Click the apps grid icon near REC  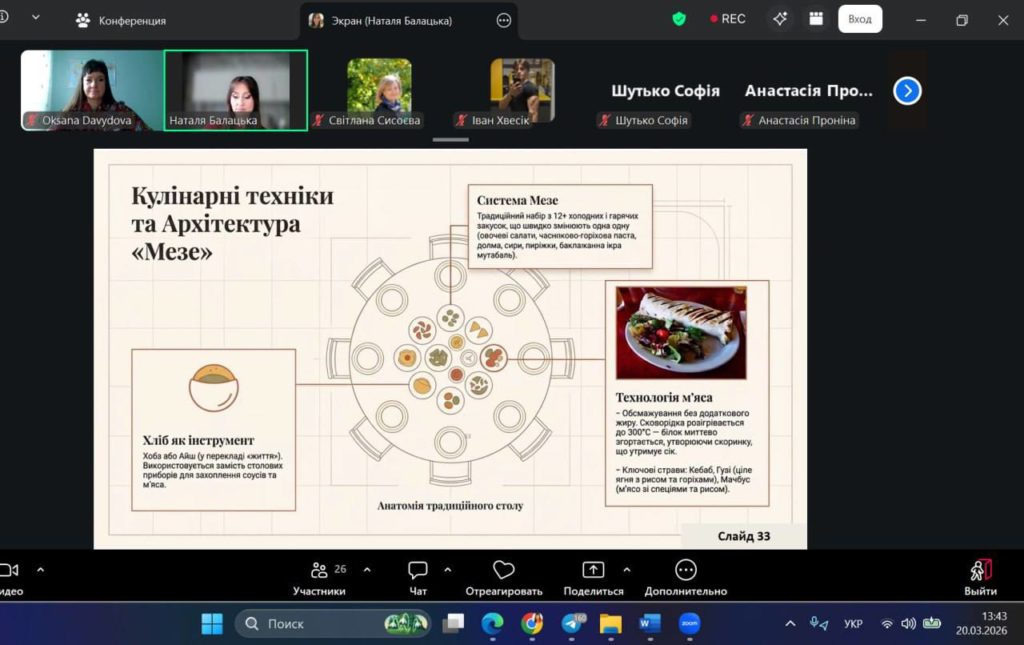pyautogui.click(x=816, y=19)
